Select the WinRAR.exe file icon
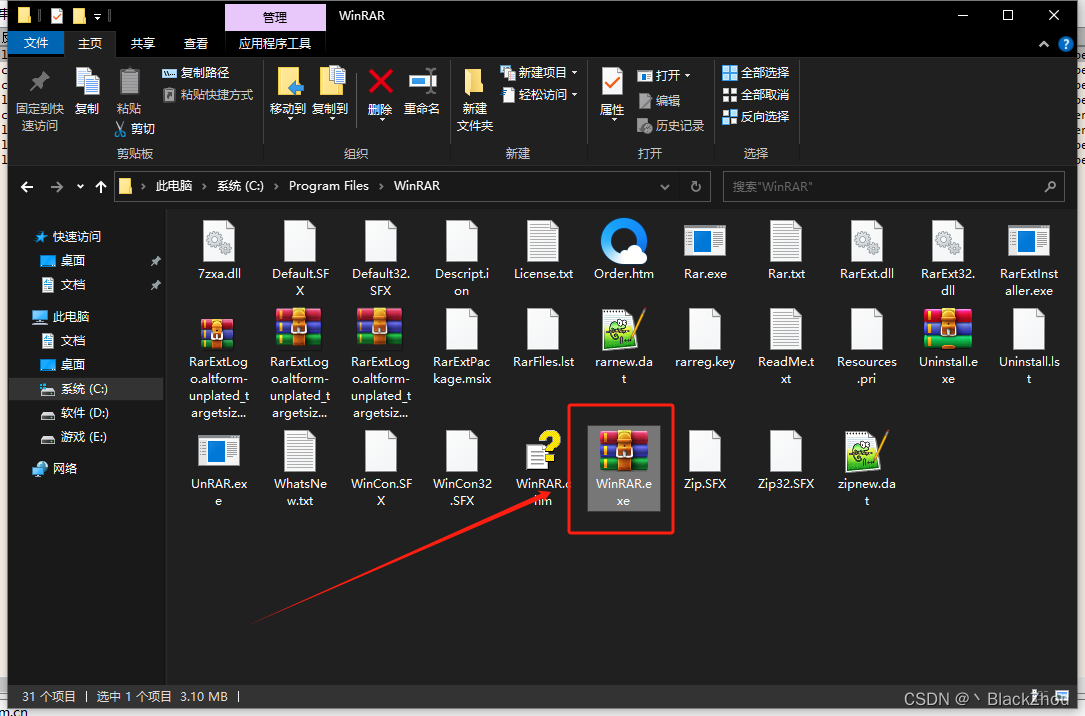Screen dimensions: 1085x716 (x=623, y=450)
